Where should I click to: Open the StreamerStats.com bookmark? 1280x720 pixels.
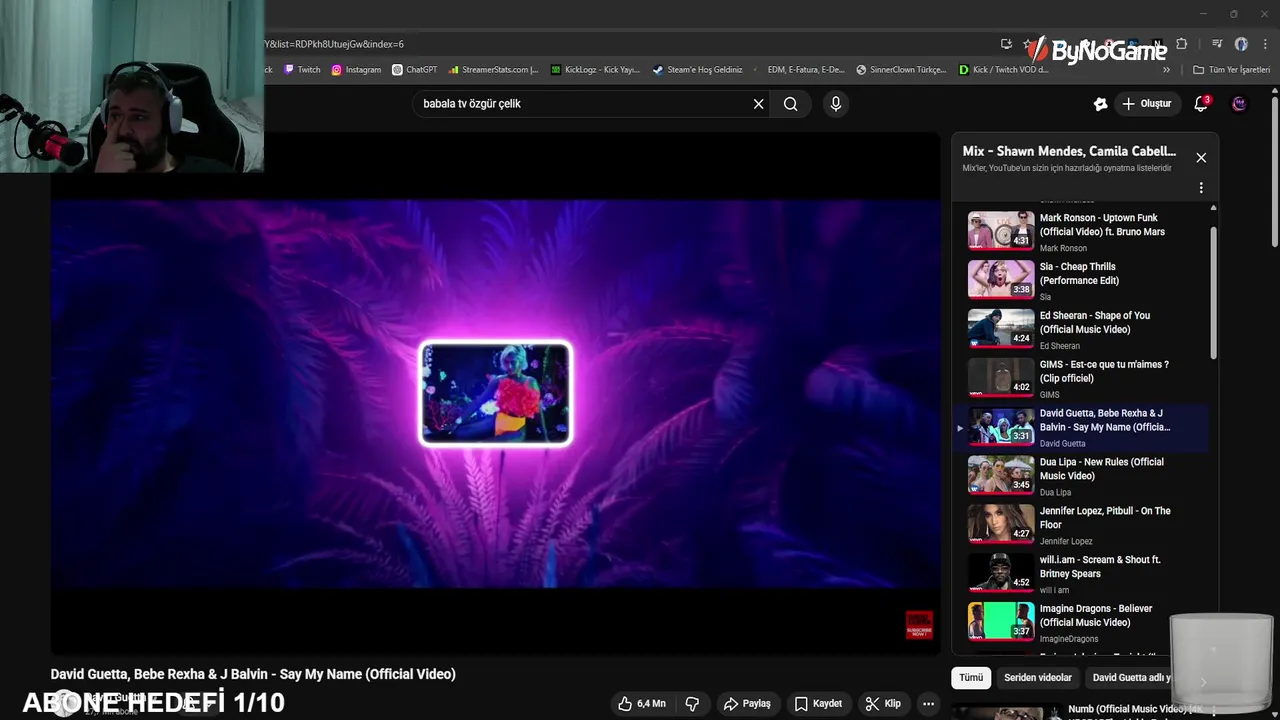pyautogui.click(x=493, y=70)
